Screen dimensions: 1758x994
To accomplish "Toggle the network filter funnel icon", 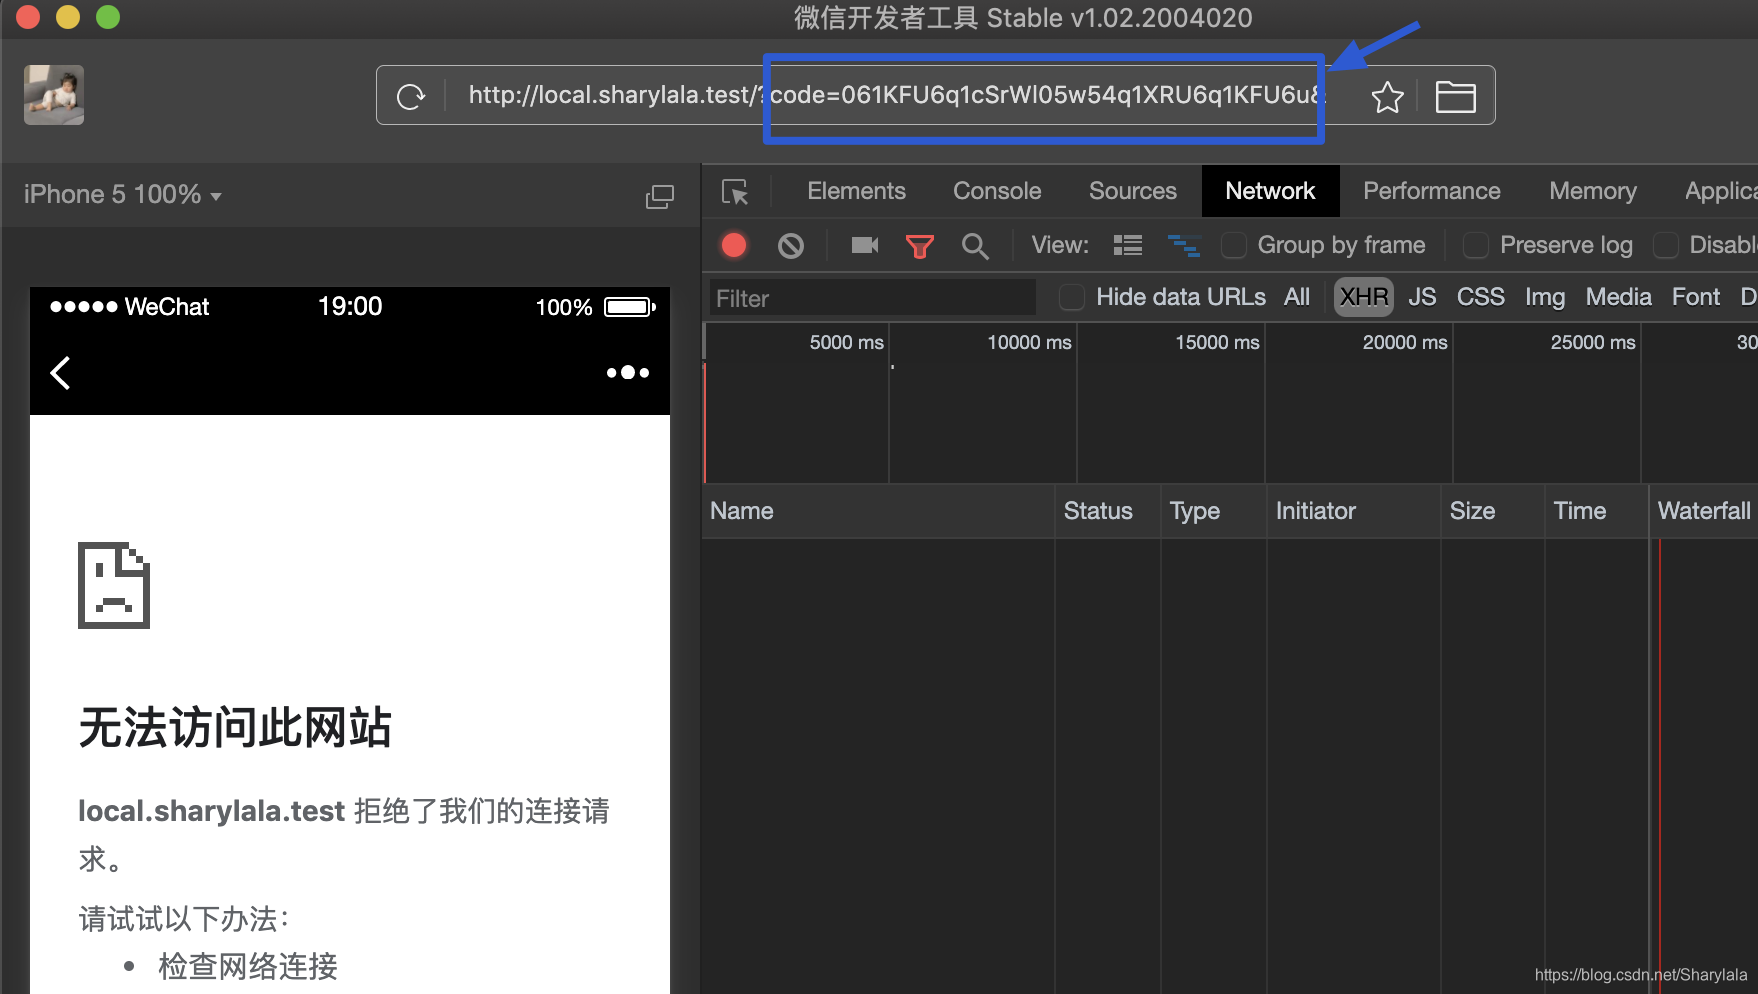I will pos(919,245).
